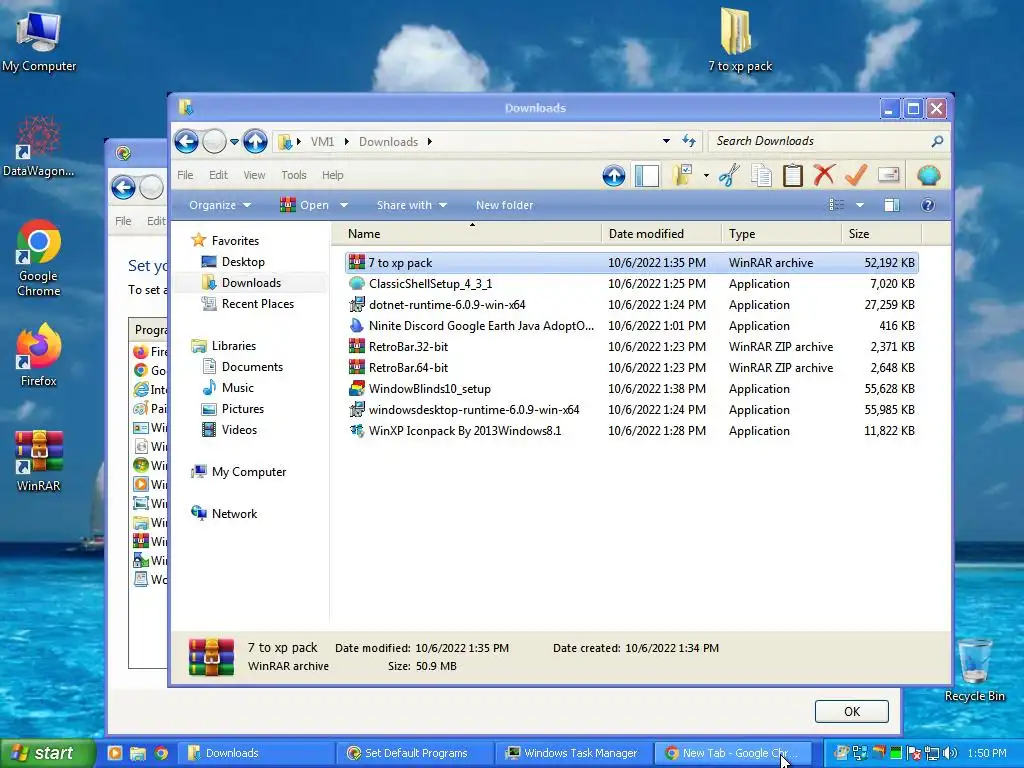Viewport: 1024px width, 768px height.
Task: Click Recycle Bin on desktop
Action: 974,670
